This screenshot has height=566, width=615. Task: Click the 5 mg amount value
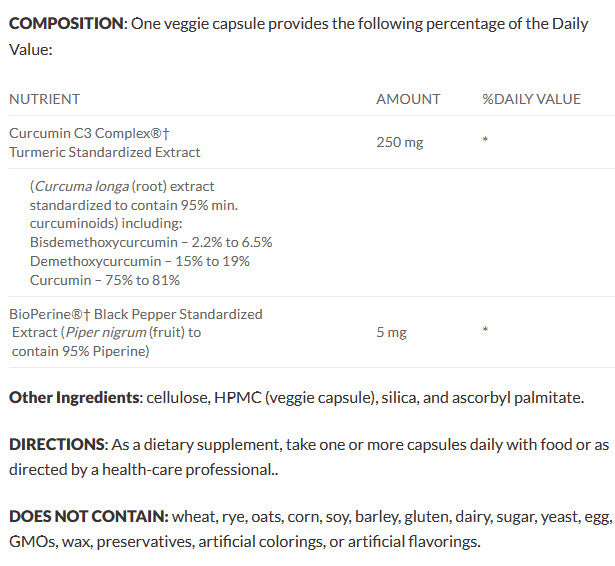click(391, 332)
